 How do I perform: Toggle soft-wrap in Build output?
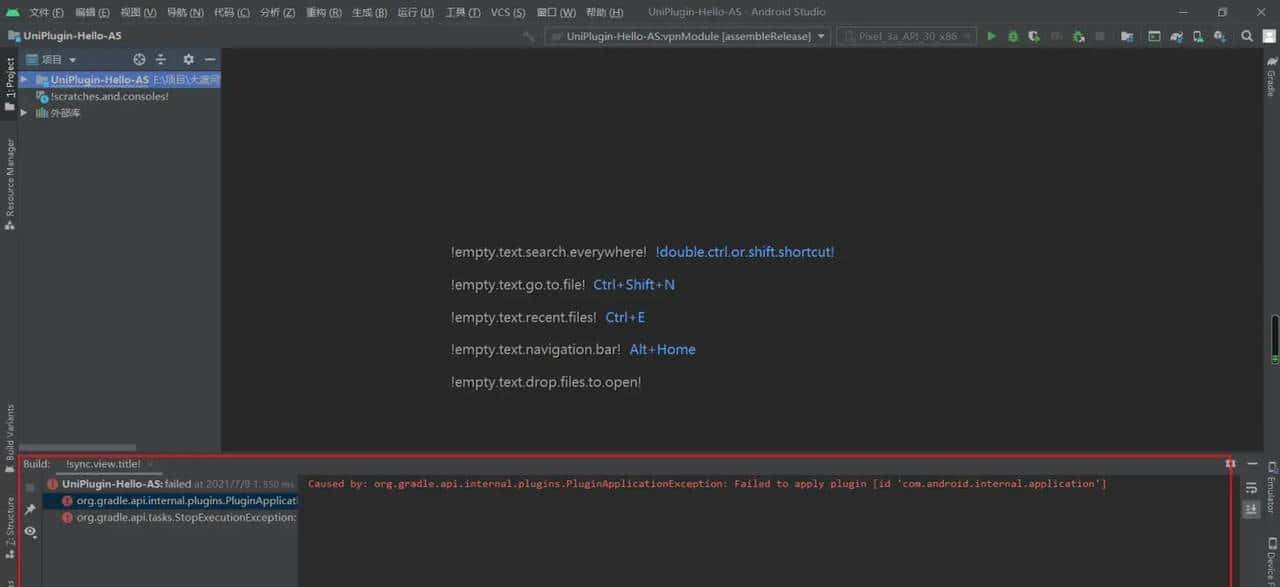(x=1251, y=488)
